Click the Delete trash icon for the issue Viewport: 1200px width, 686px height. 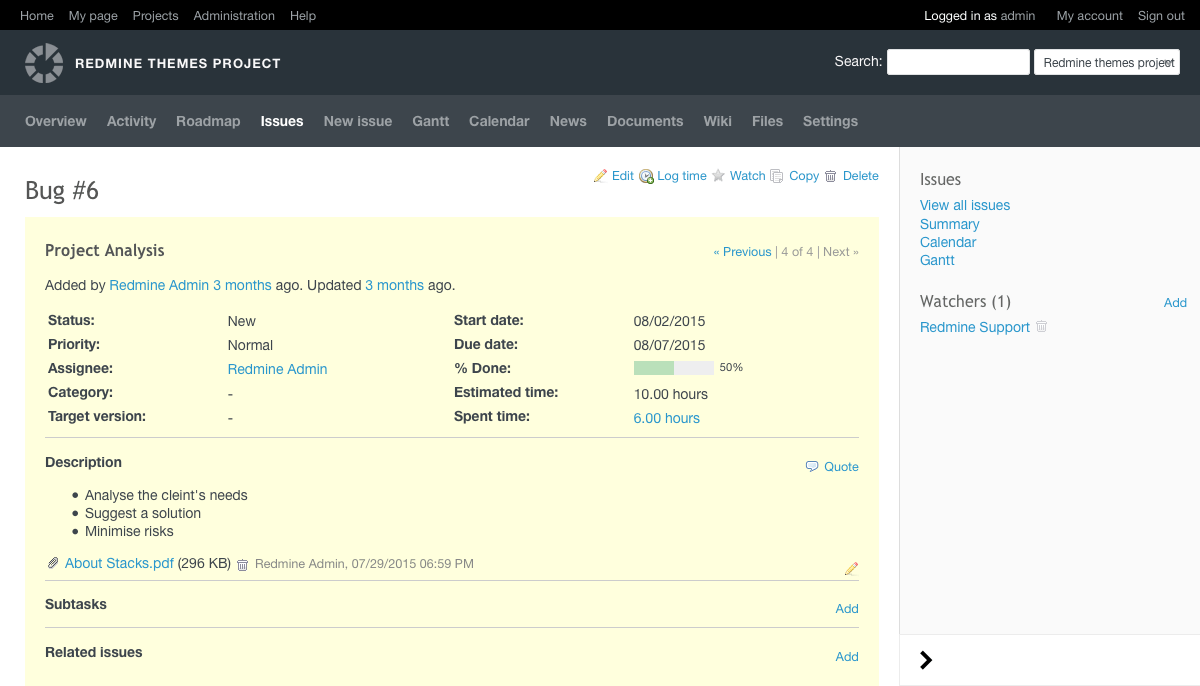click(x=830, y=176)
